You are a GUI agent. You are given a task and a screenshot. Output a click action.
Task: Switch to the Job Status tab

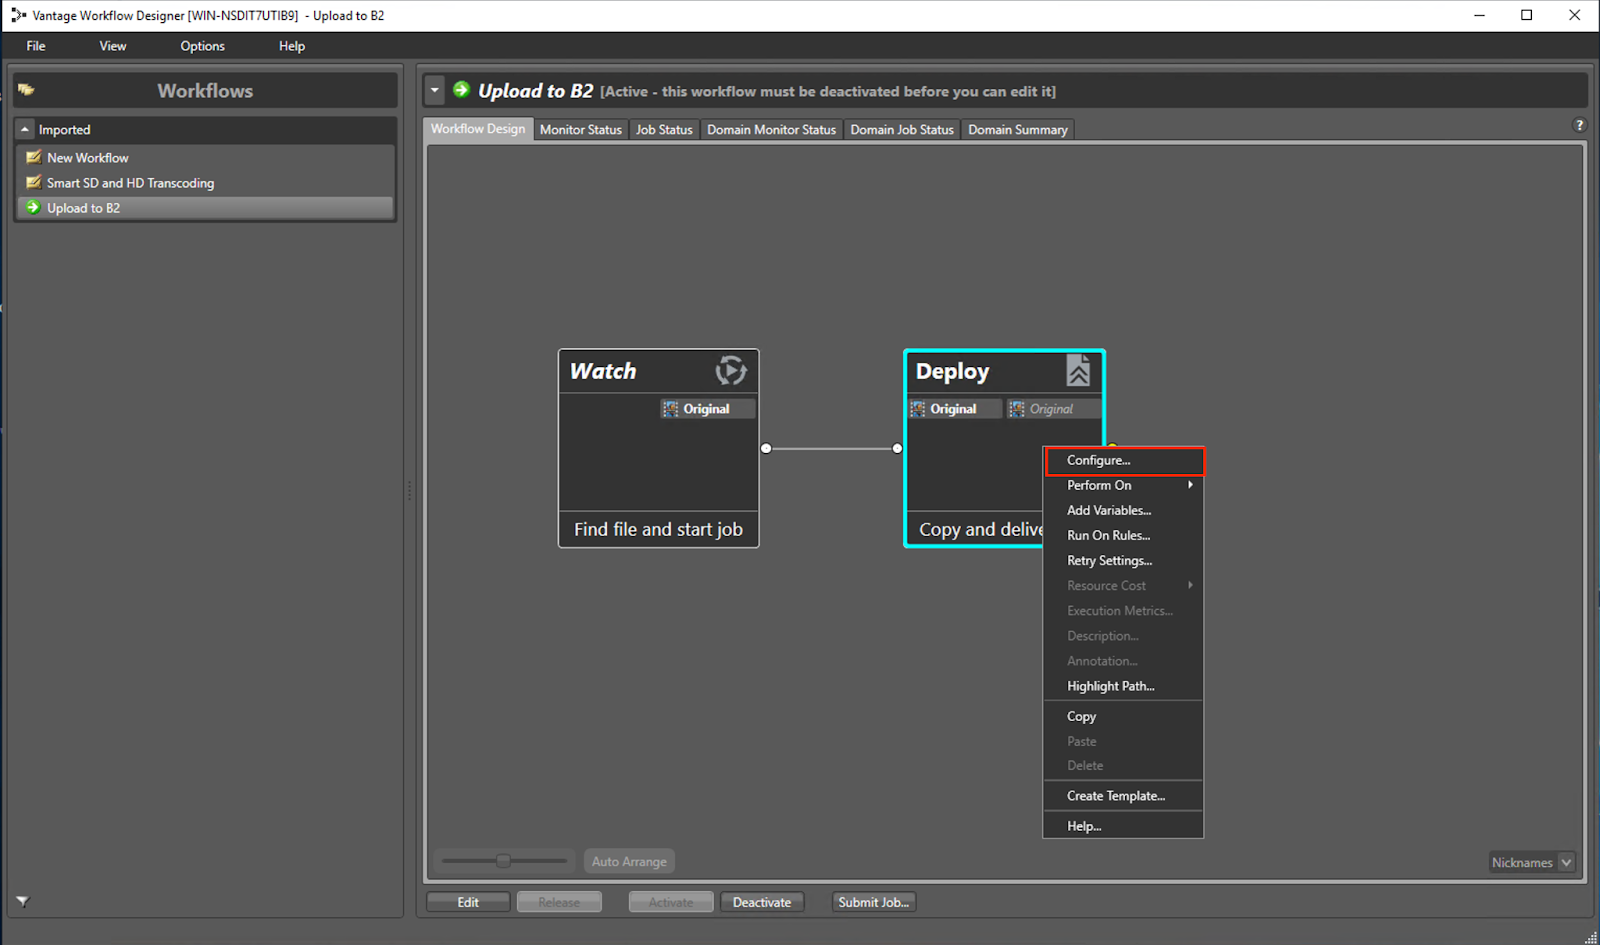coord(664,130)
